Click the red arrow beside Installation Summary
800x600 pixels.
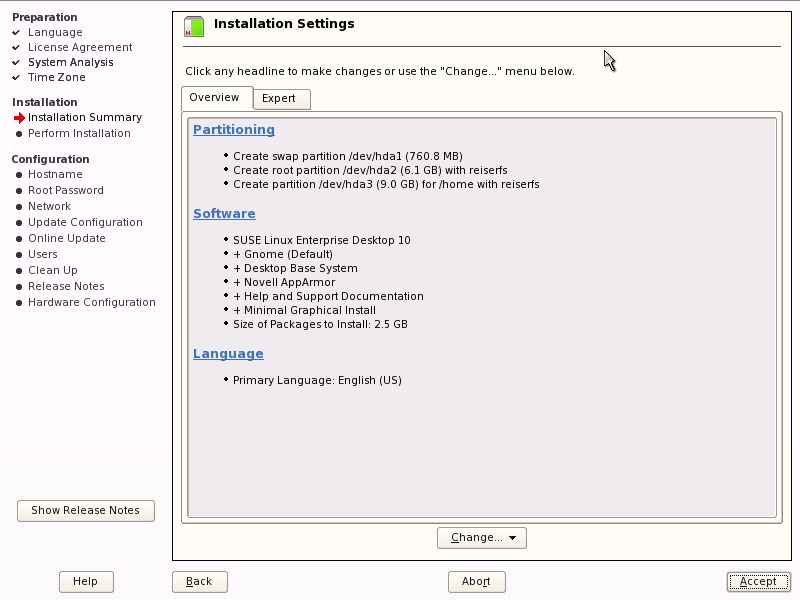19,118
